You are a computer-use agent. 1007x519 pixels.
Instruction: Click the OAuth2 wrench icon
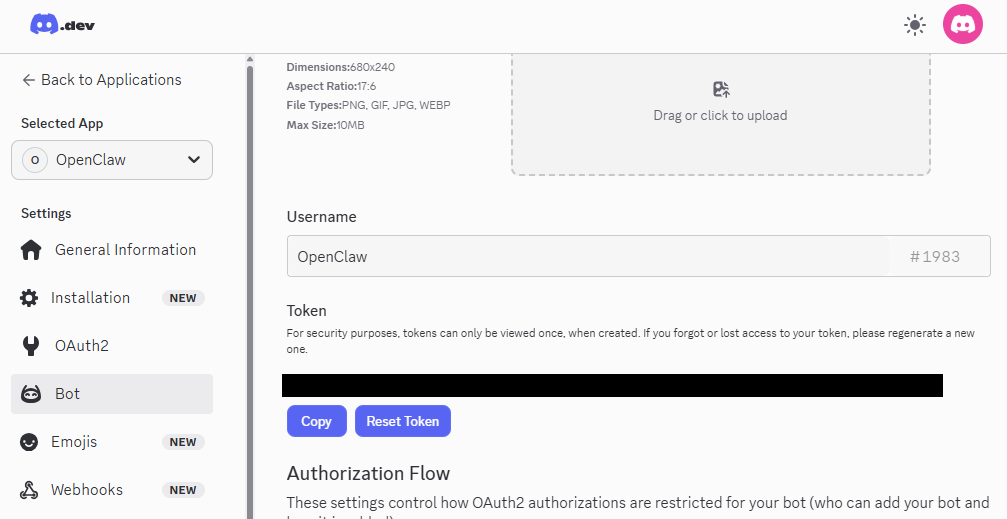(31, 346)
